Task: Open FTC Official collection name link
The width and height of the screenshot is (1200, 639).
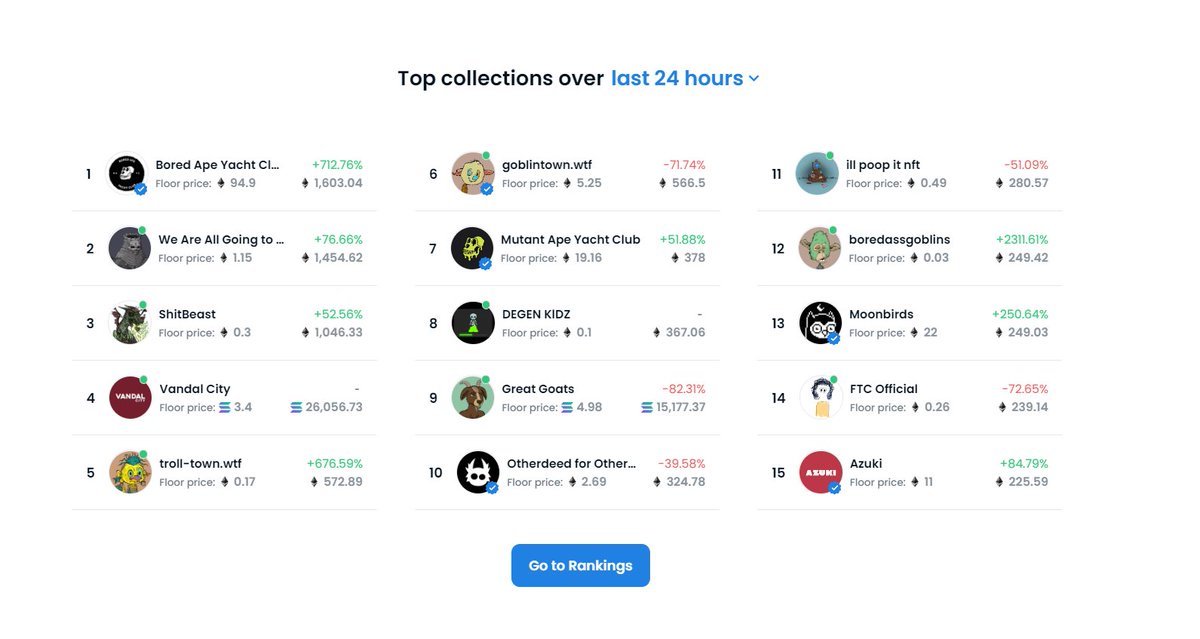Action: (884, 389)
